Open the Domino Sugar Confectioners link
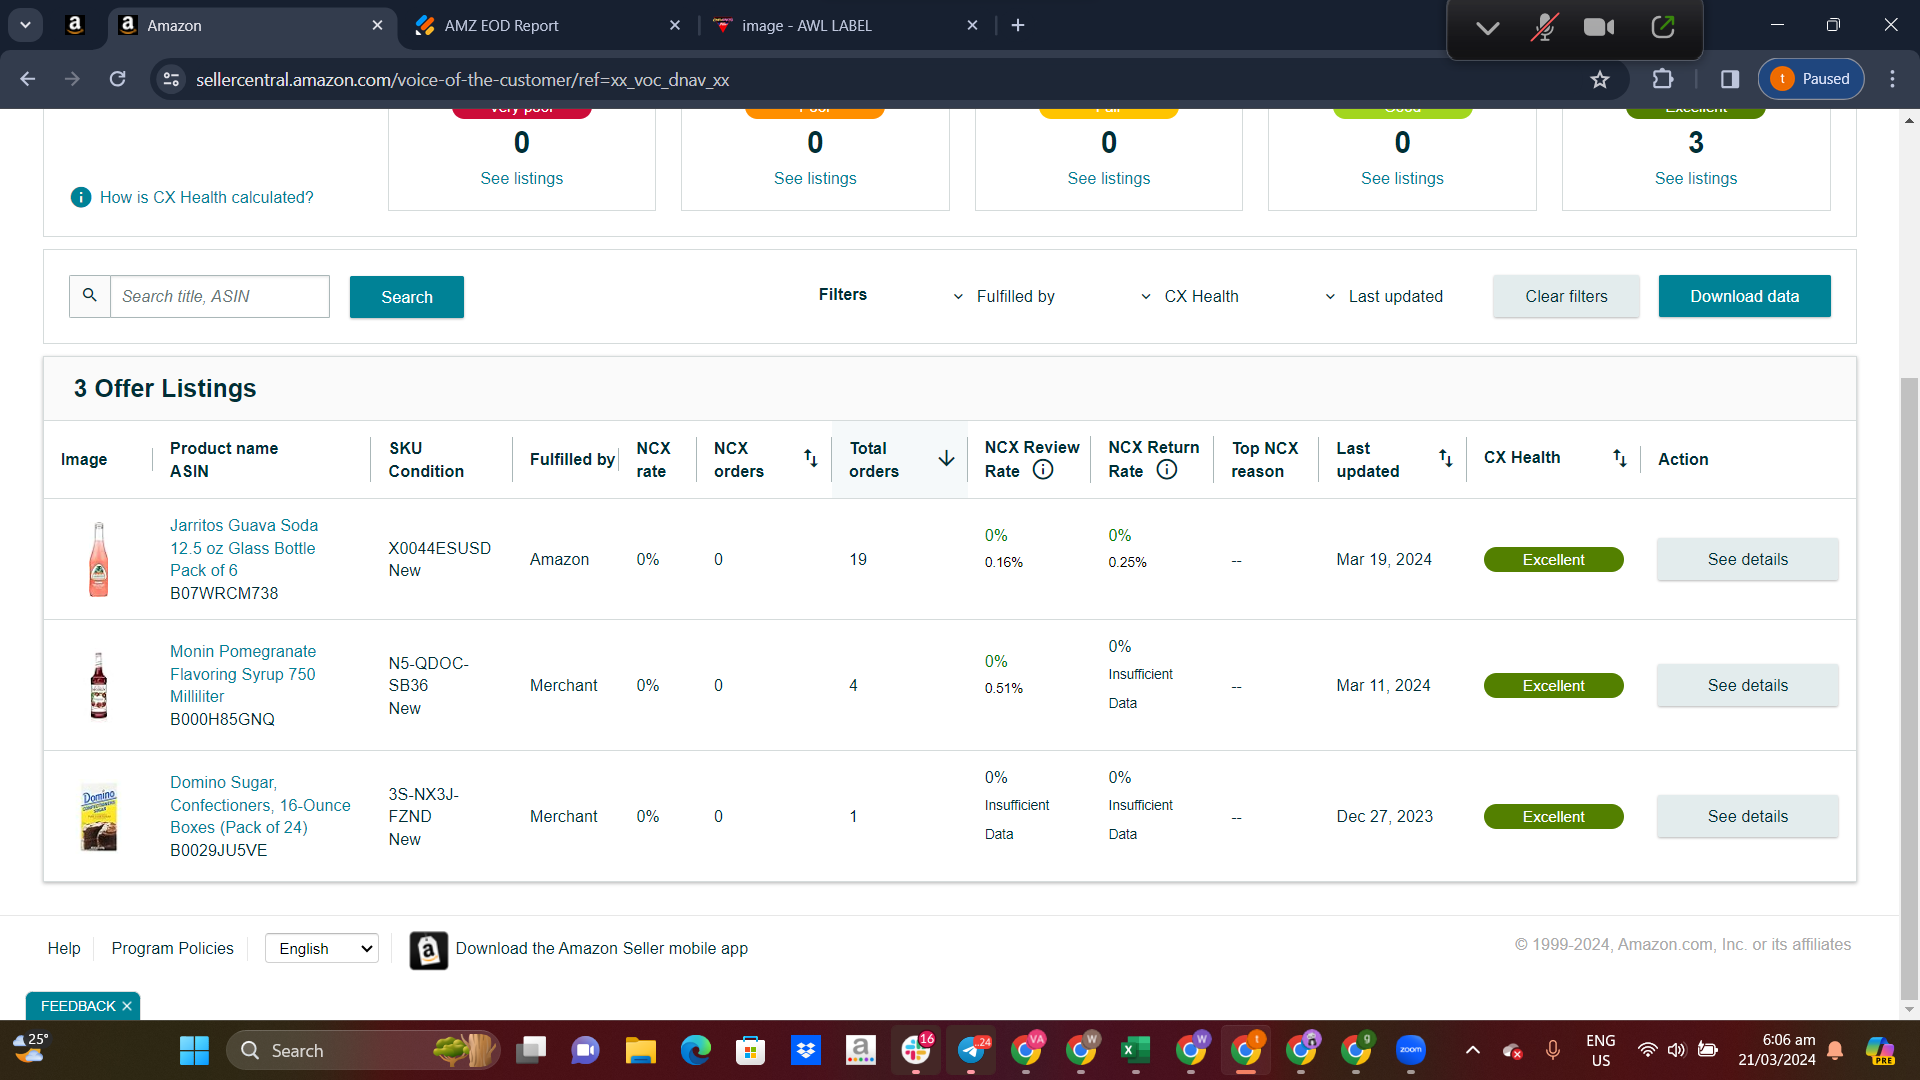The width and height of the screenshot is (1920, 1080). [260, 805]
